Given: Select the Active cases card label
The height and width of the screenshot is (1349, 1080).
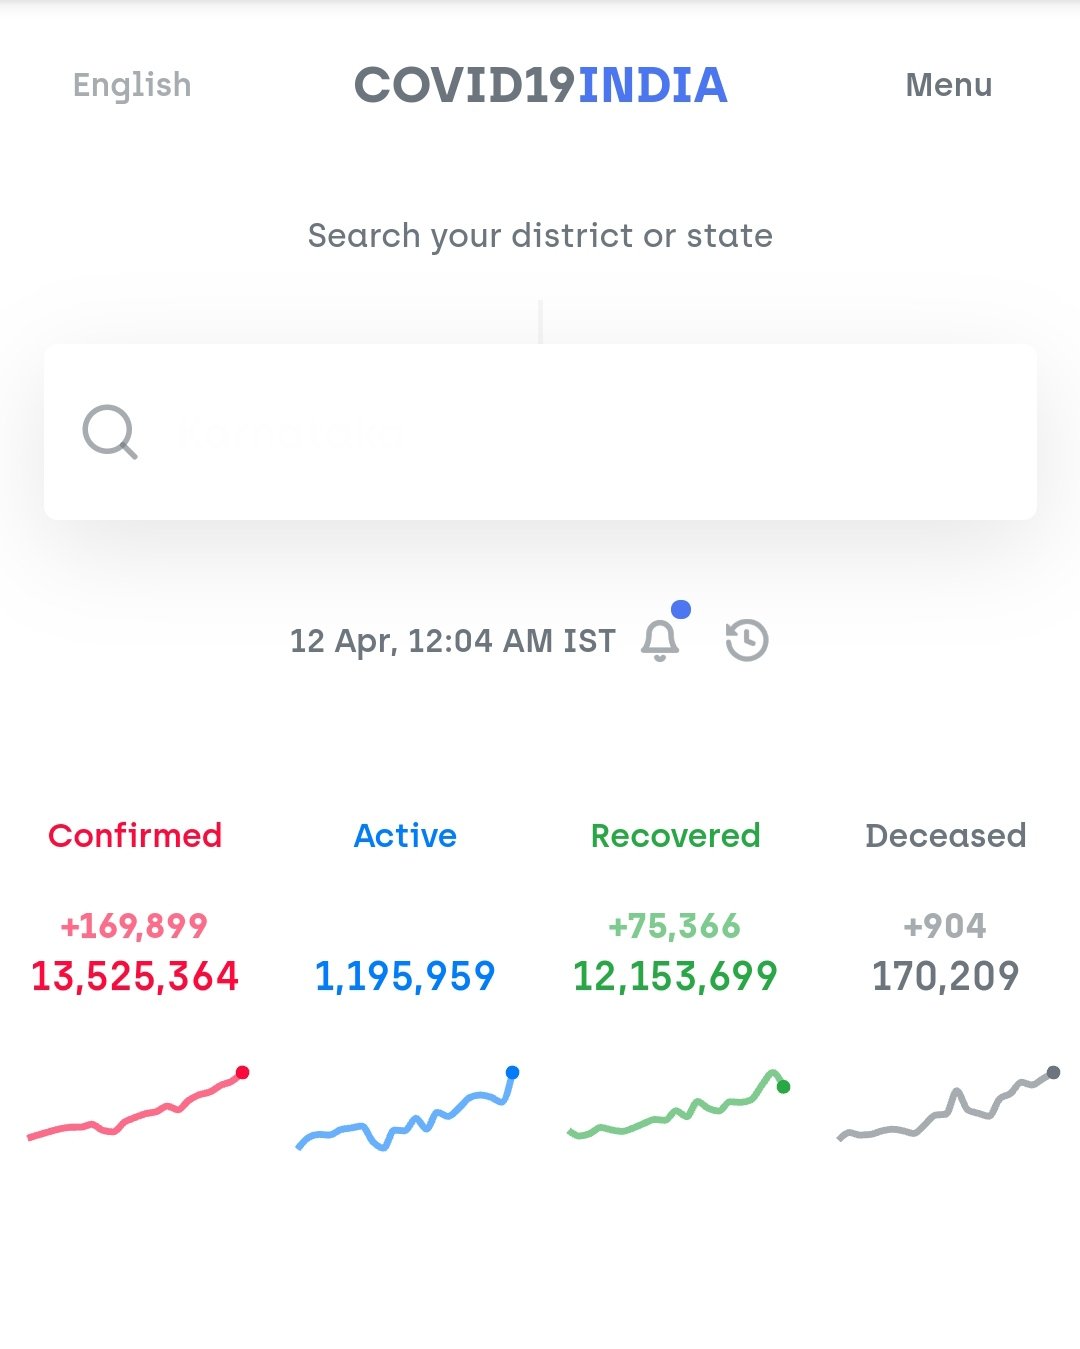Looking at the screenshot, I should pos(405,835).
